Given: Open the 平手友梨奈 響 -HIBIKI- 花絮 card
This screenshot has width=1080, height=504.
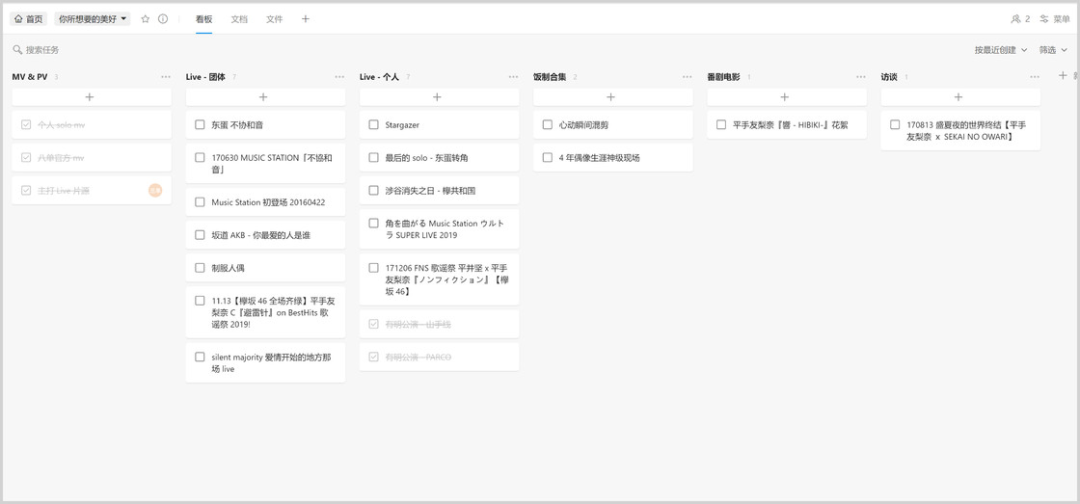Looking at the screenshot, I should click(787, 125).
